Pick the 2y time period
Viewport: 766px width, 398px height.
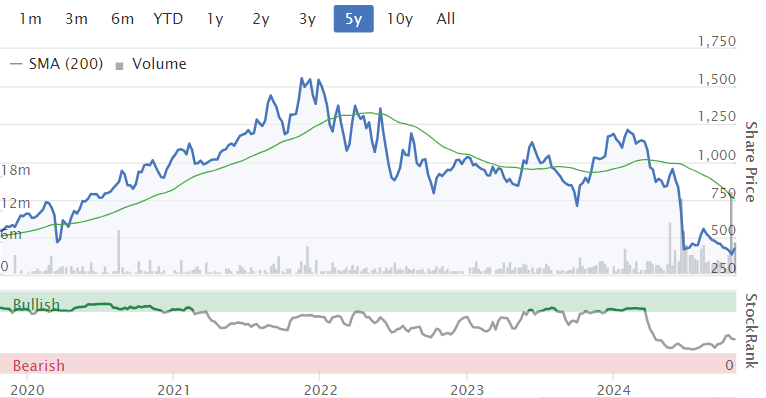coord(261,19)
